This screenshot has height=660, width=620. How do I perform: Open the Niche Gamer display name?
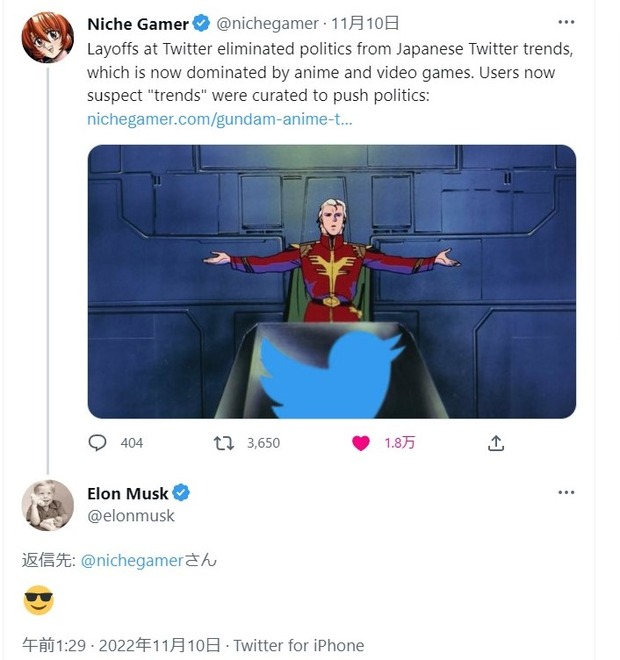(x=138, y=23)
